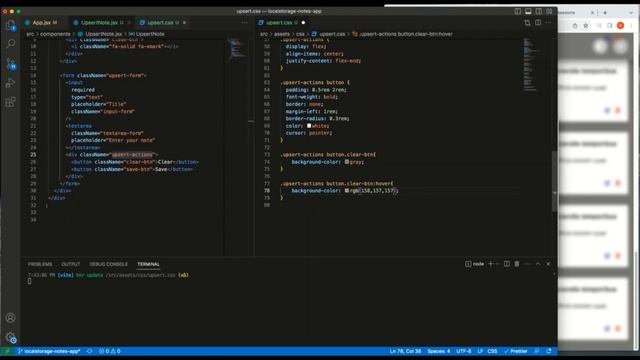This screenshot has width=640, height=360.
Task: Click the localstorage-notes-app branch in status bar
Action: 49,351
